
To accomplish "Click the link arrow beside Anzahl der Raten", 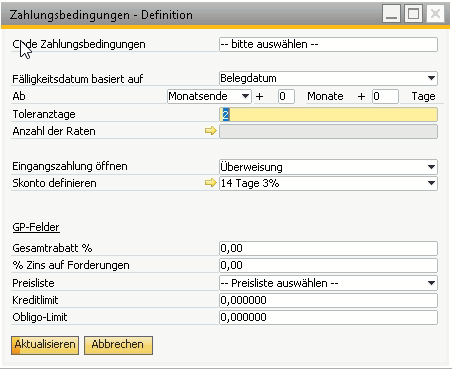I will 211,131.
